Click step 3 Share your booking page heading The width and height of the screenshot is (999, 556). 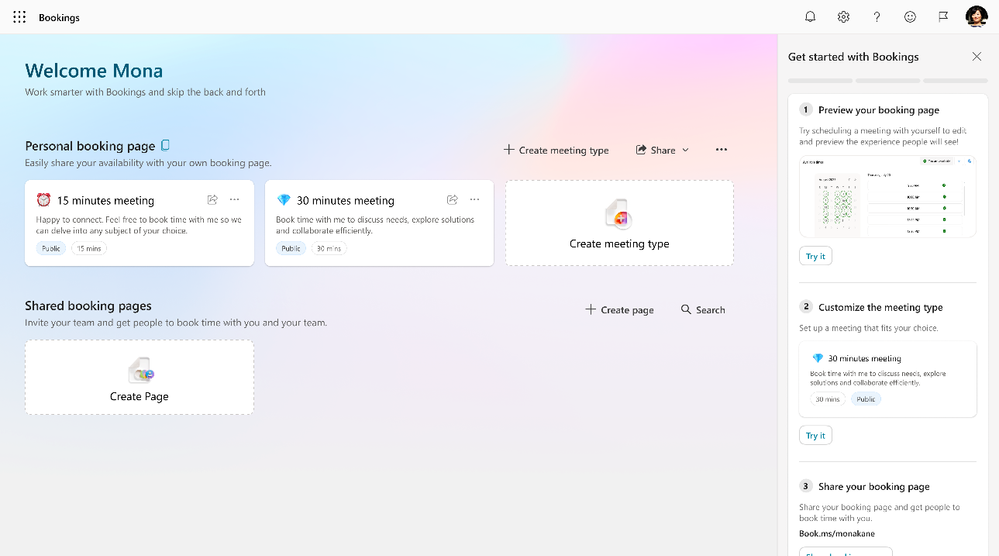[x=873, y=487]
